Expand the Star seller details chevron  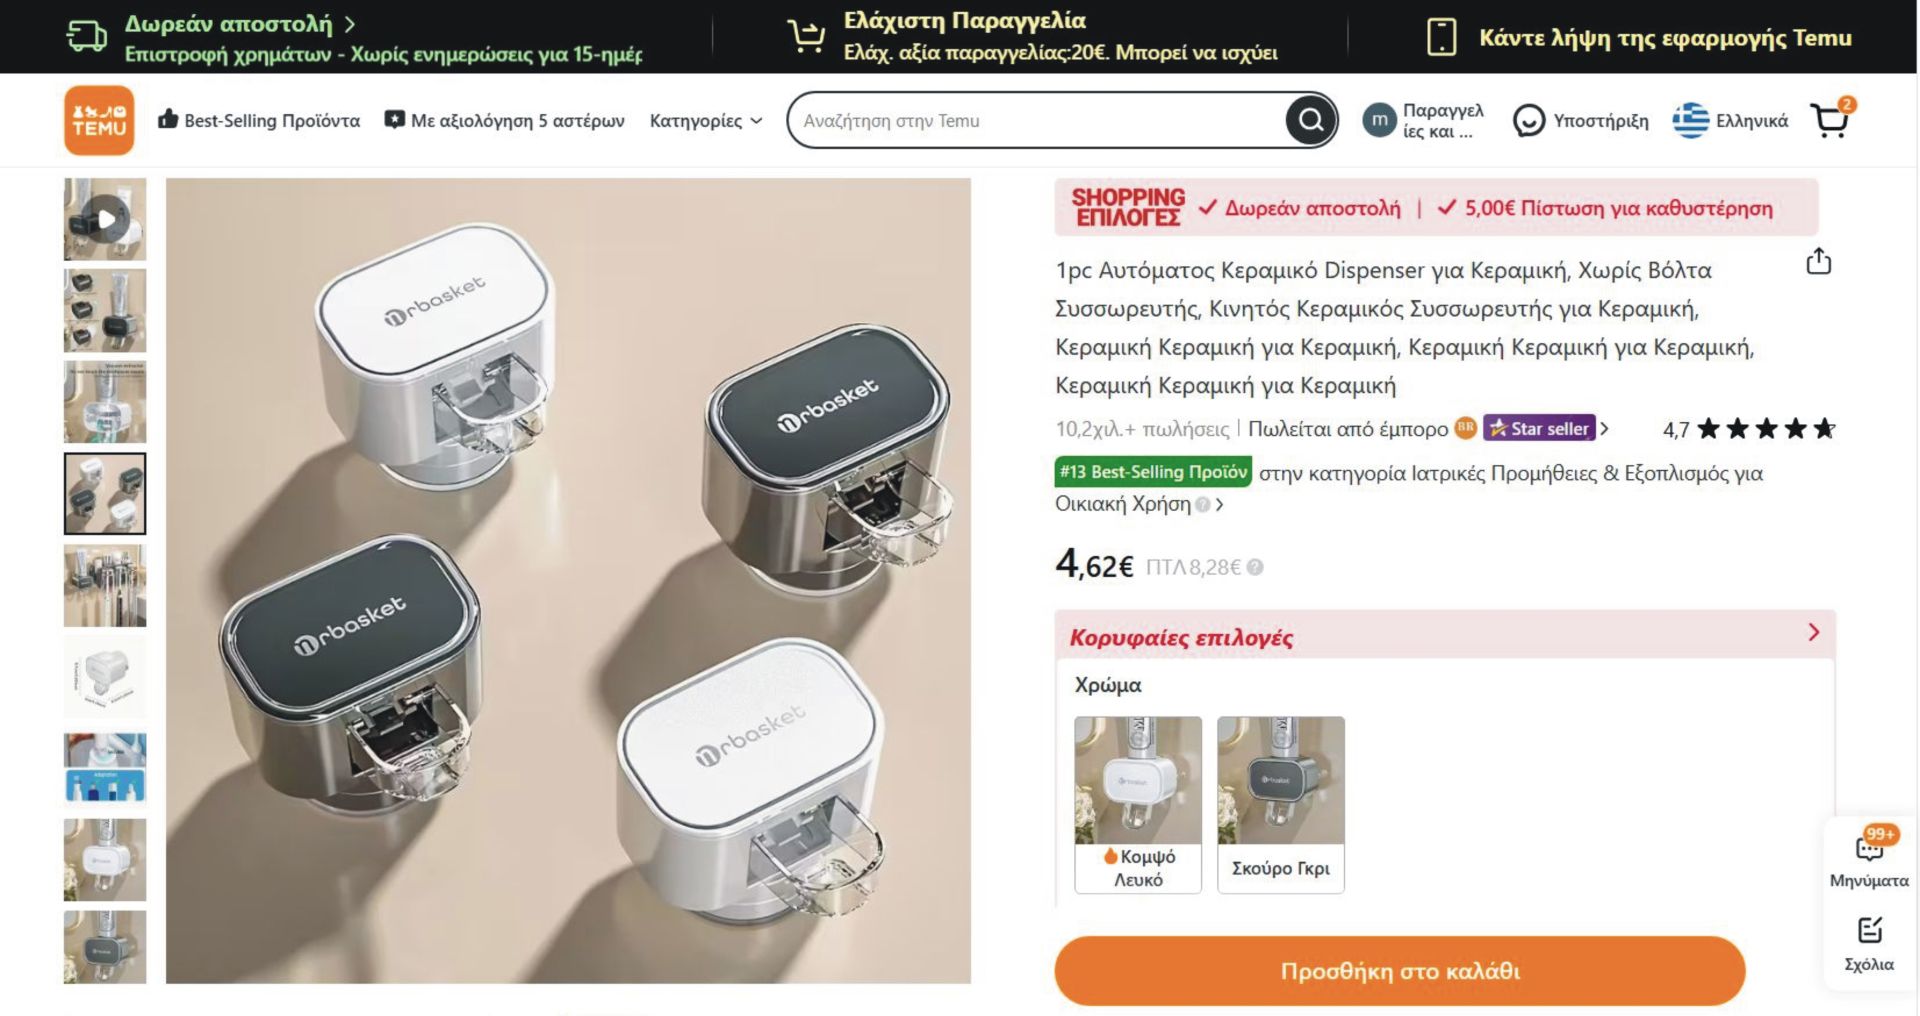1605,429
